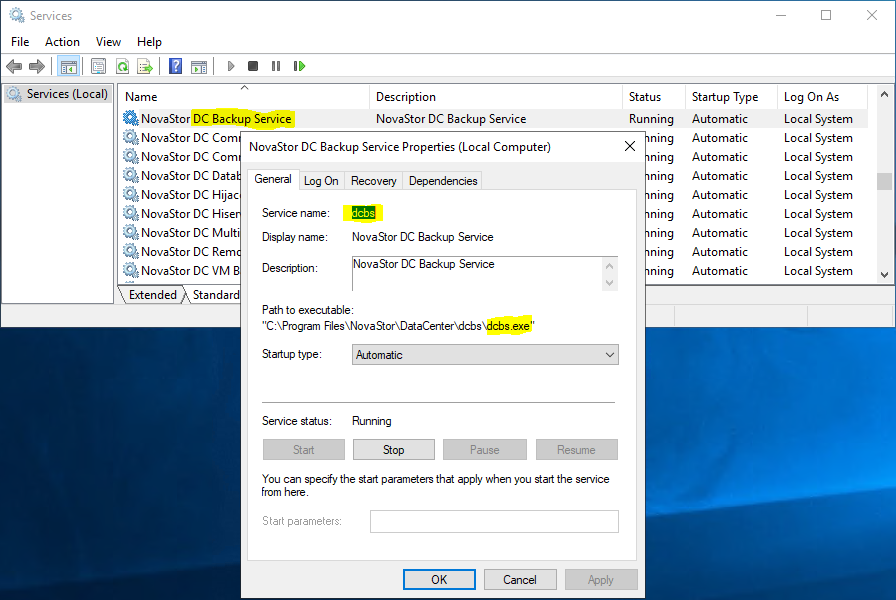
Task: Click the gear icon beside NovaStor DC Multi row
Action: pos(131,232)
